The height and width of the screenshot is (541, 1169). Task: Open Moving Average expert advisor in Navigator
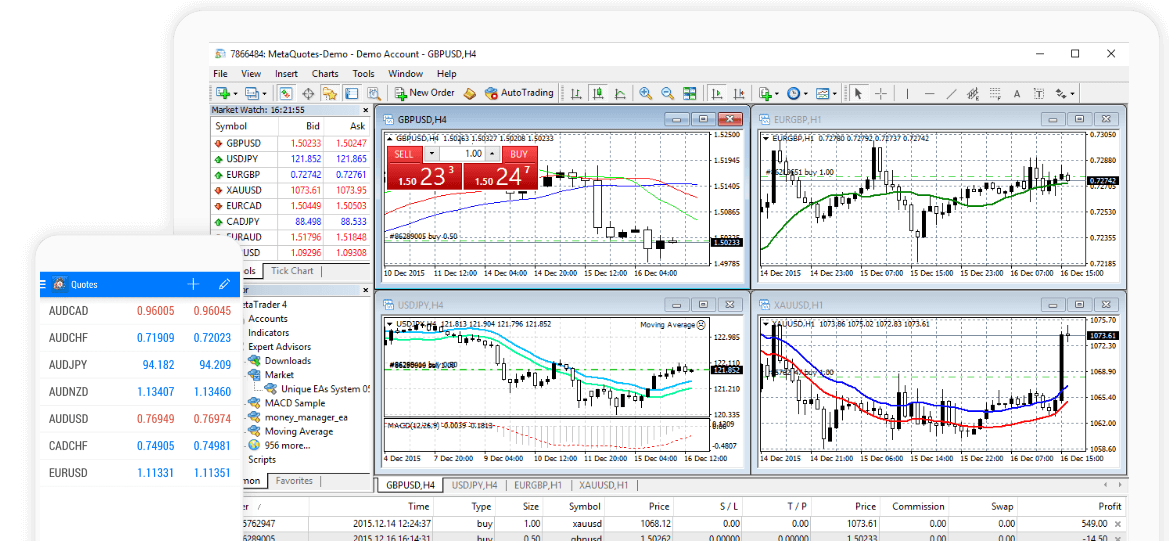click(299, 431)
